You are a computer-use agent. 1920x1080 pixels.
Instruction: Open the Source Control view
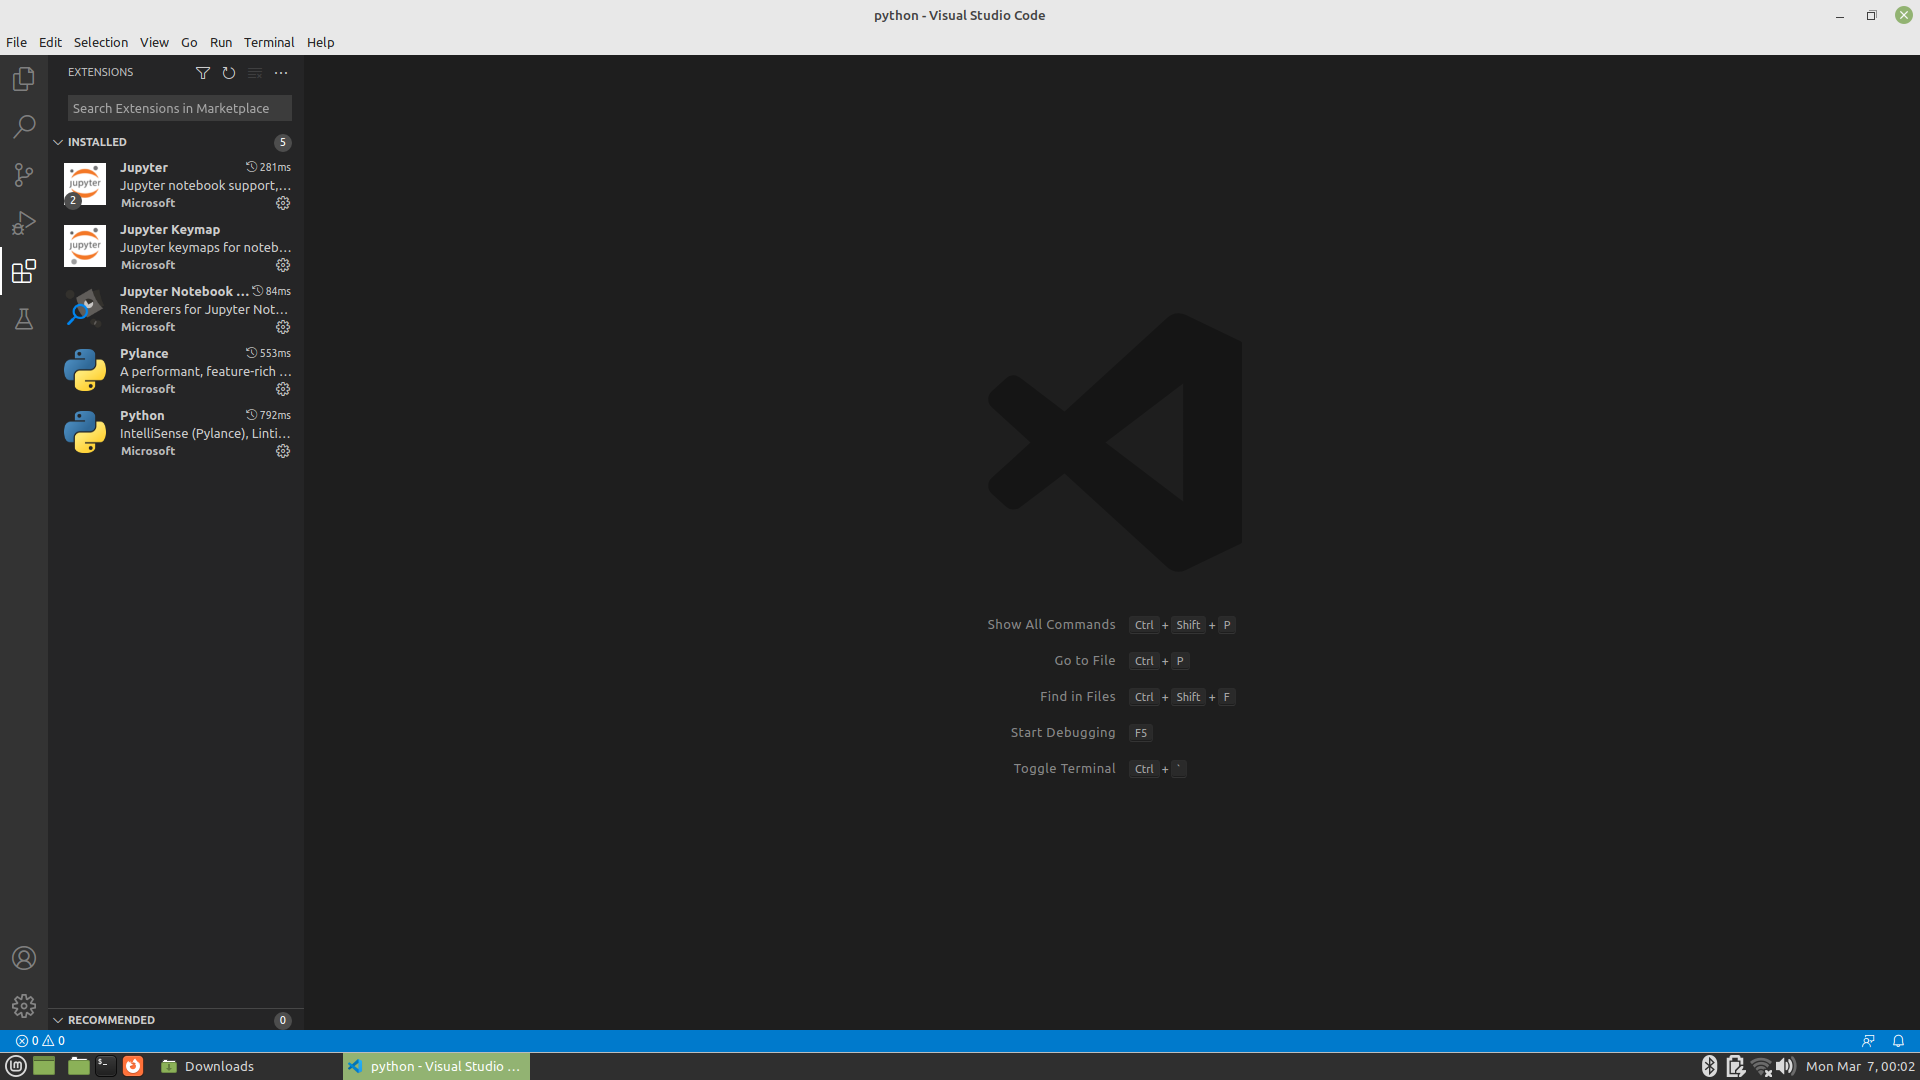[x=24, y=175]
